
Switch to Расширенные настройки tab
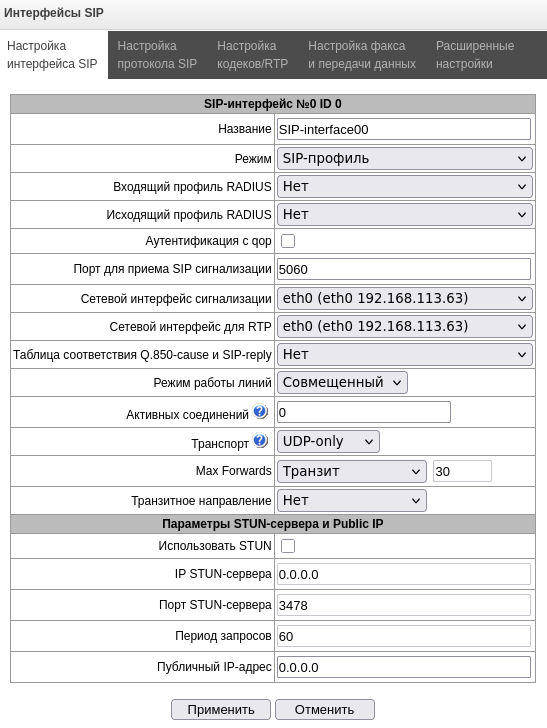475,55
